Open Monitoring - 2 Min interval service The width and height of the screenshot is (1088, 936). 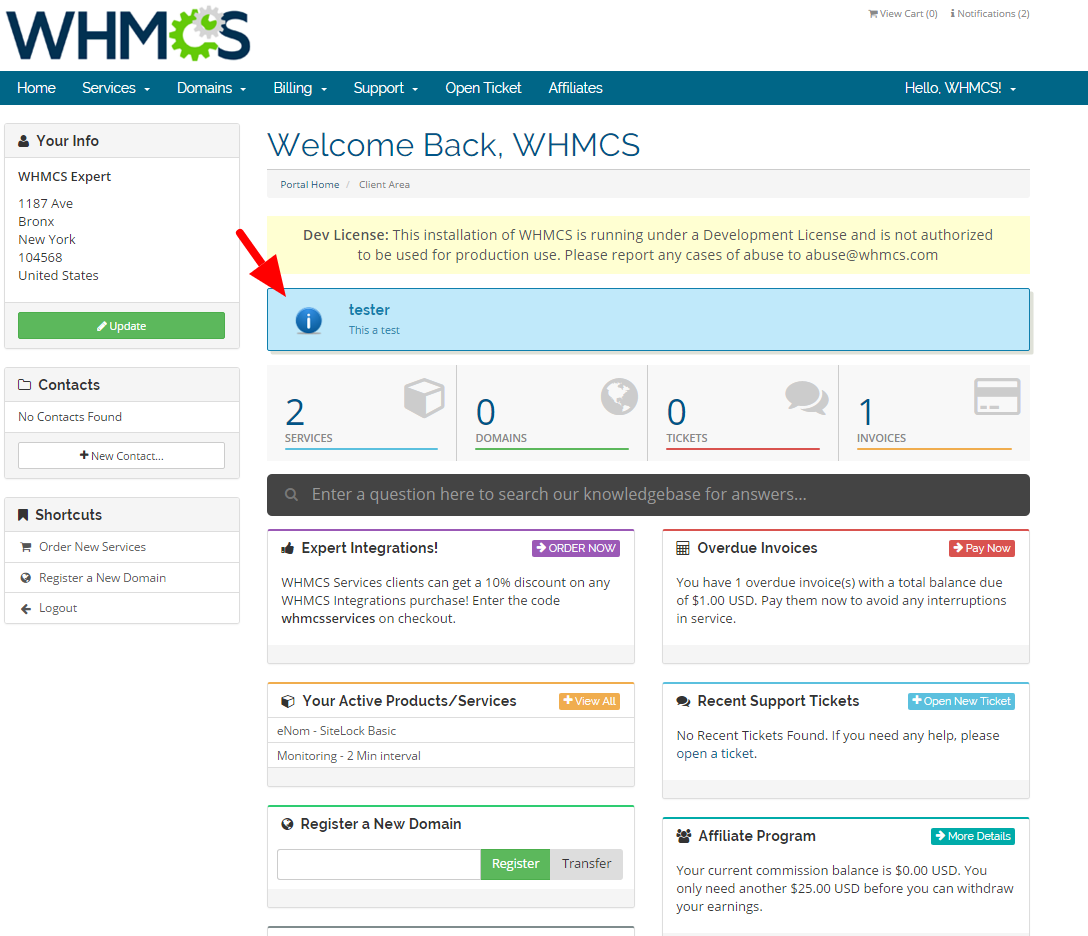point(451,756)
